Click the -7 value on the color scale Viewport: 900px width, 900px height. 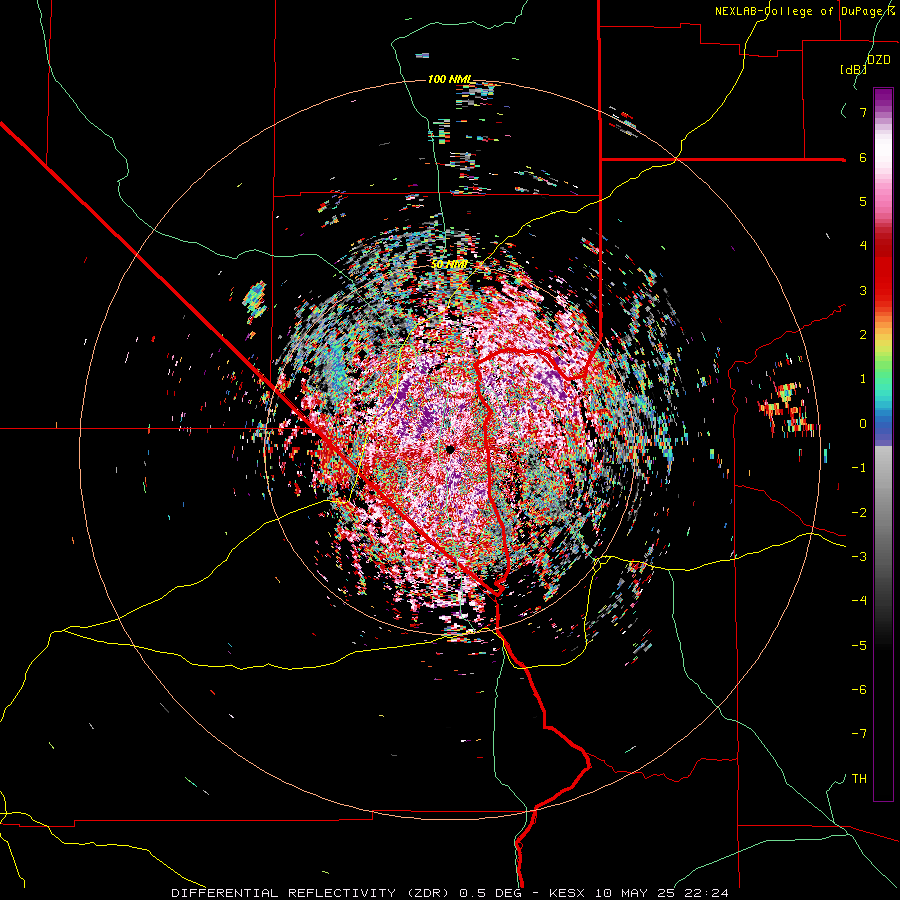coord(859,734)
